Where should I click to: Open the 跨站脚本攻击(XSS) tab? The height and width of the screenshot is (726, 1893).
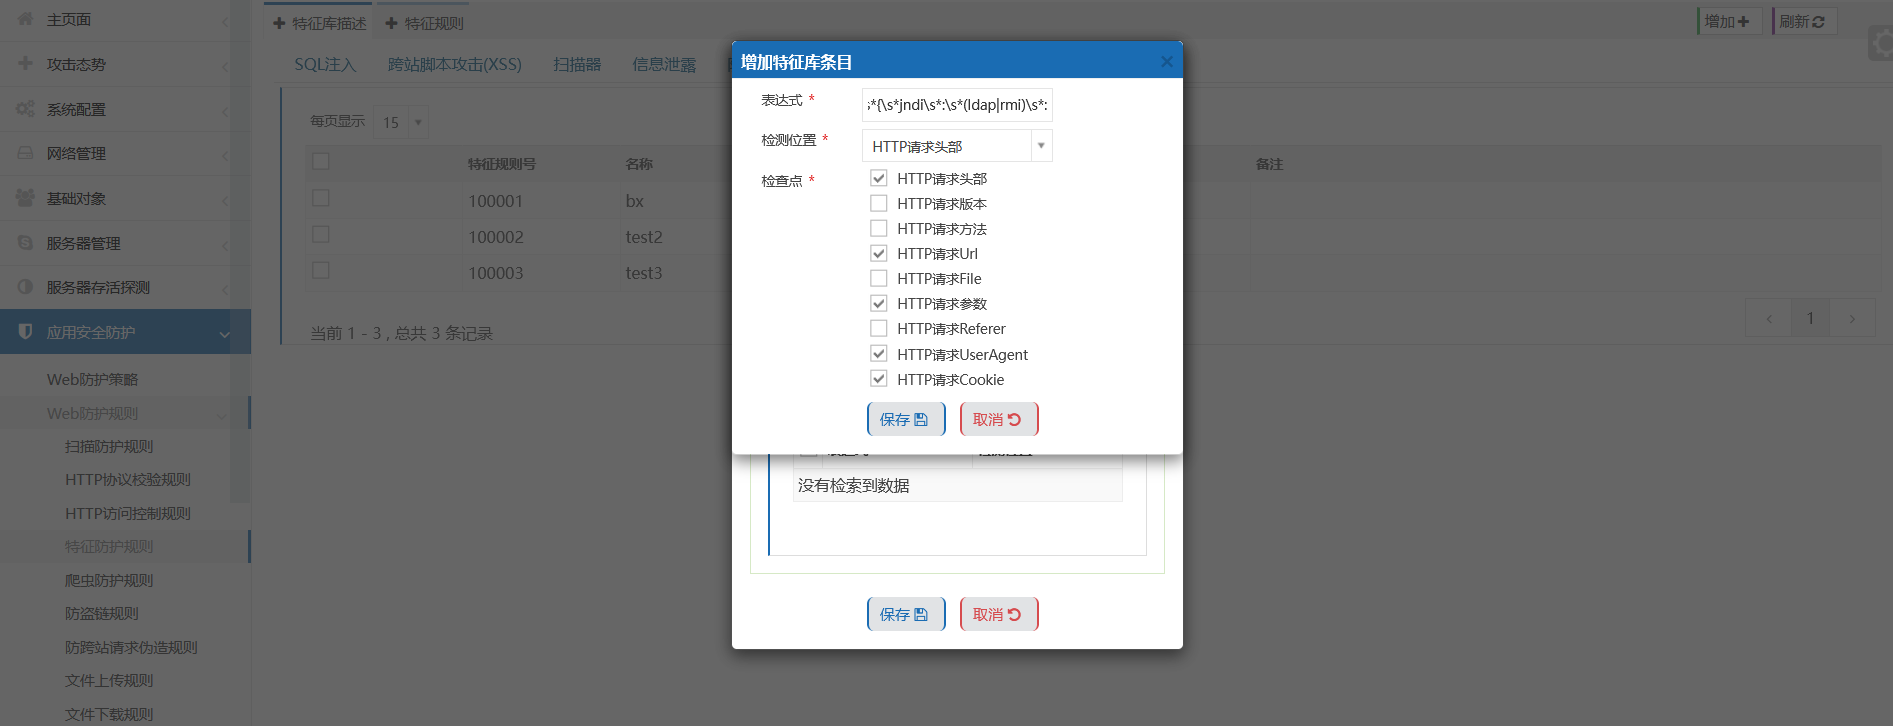[454, 64]
